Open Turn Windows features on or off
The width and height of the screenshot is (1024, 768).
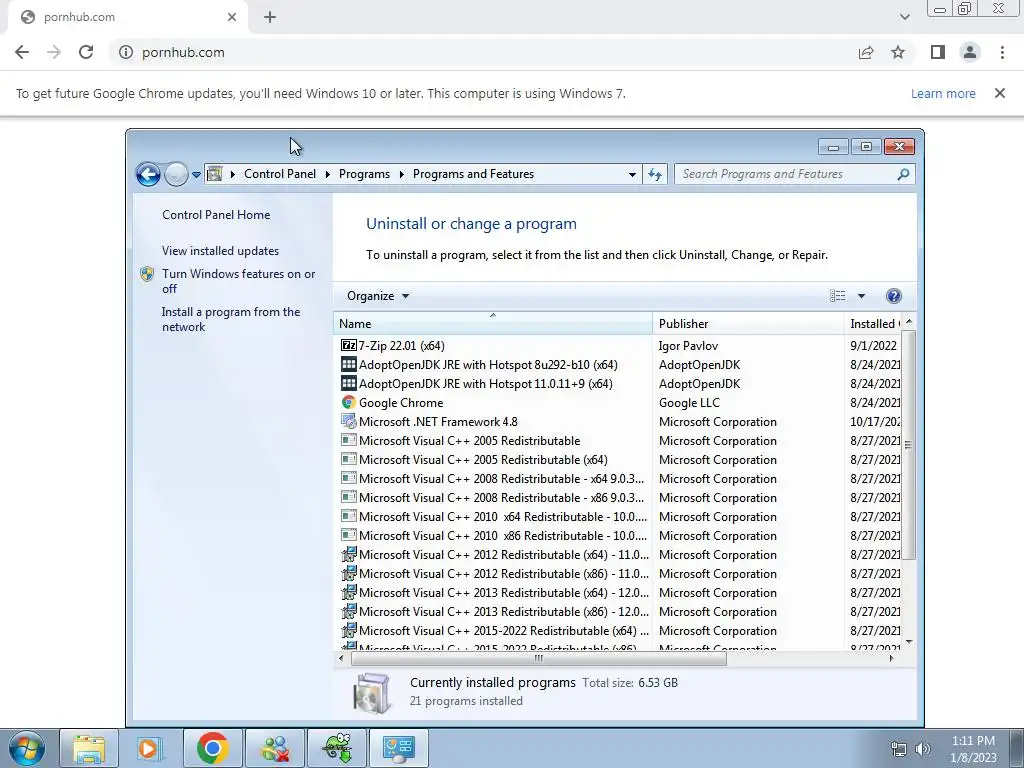(x=238, y=281)
